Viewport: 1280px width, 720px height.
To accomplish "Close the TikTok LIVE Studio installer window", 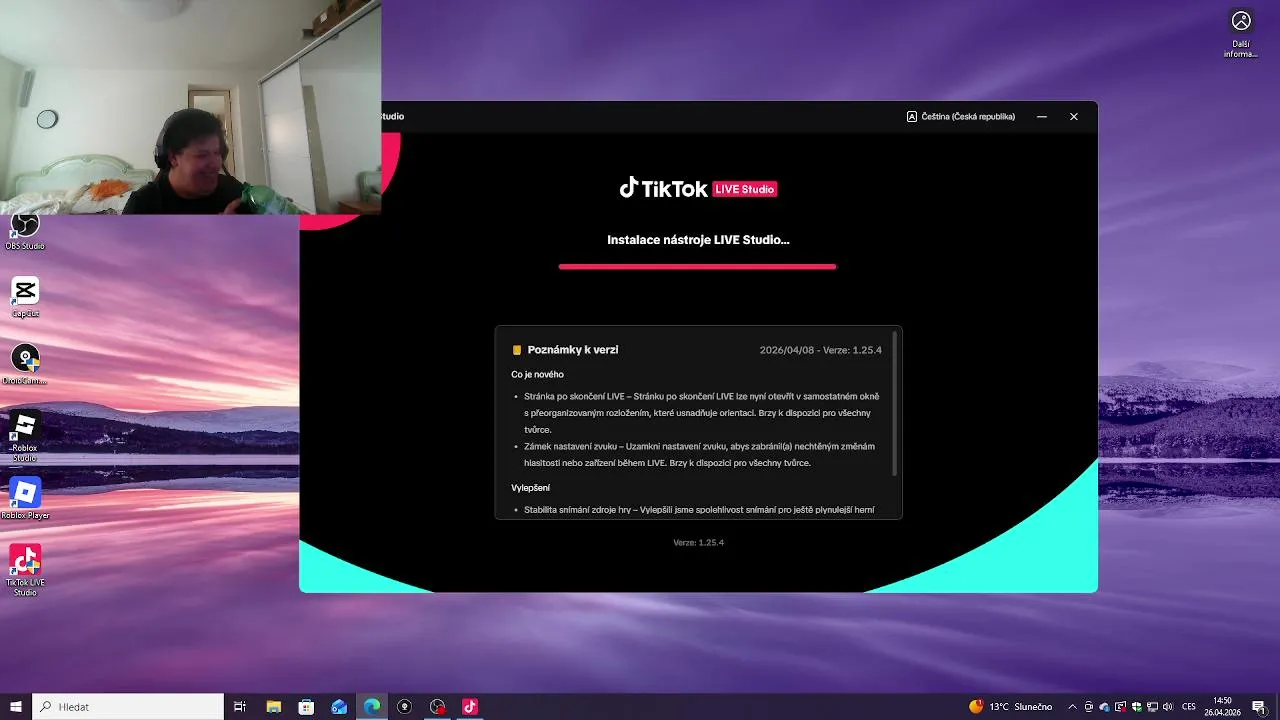I will (x=1074, y=117).
